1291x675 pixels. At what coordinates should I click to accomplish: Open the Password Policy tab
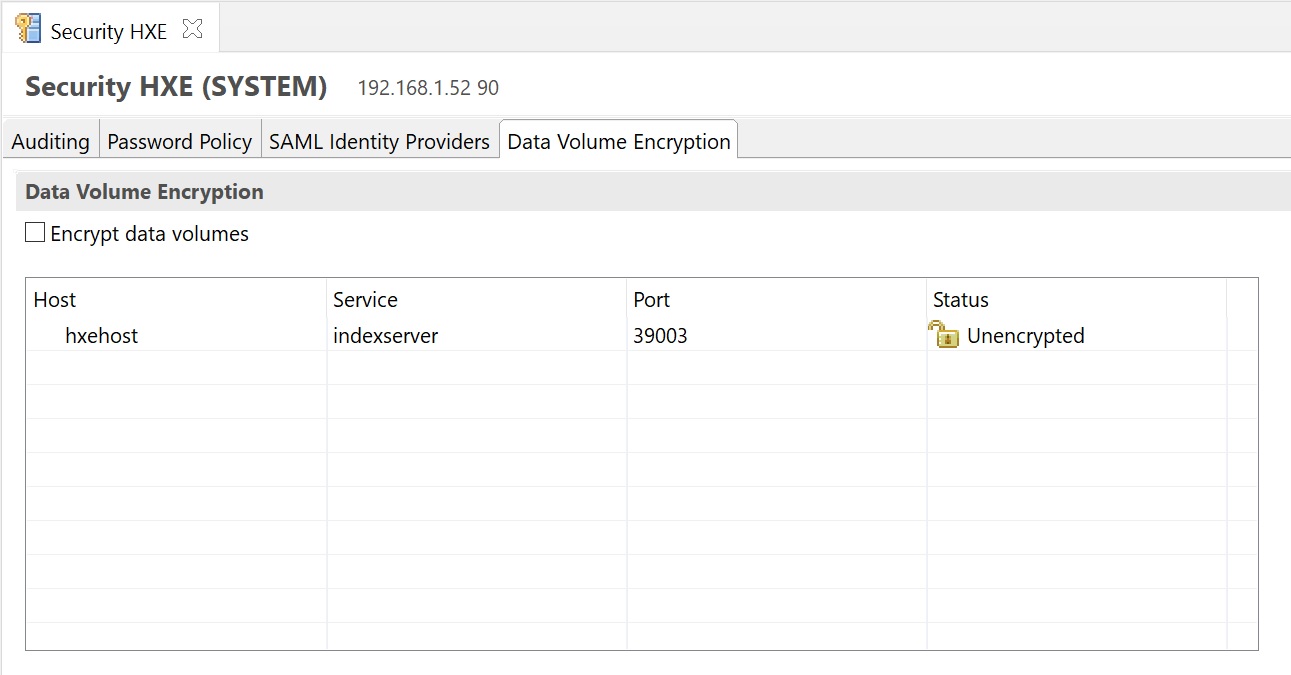coord(179,141)
